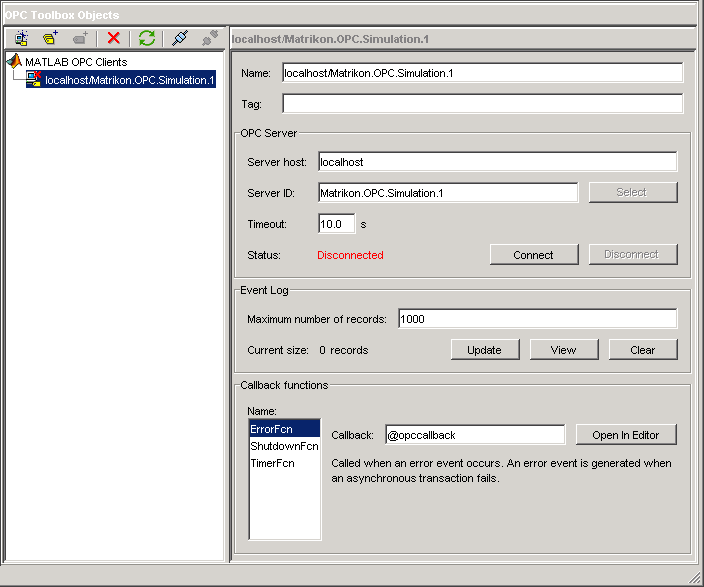Image resolution: width=704 pixels, height=587 pixels.
Task: Click the localhost/Matrikon.OPC.Simulation.1 panel header
Action: tap(330, 39)
